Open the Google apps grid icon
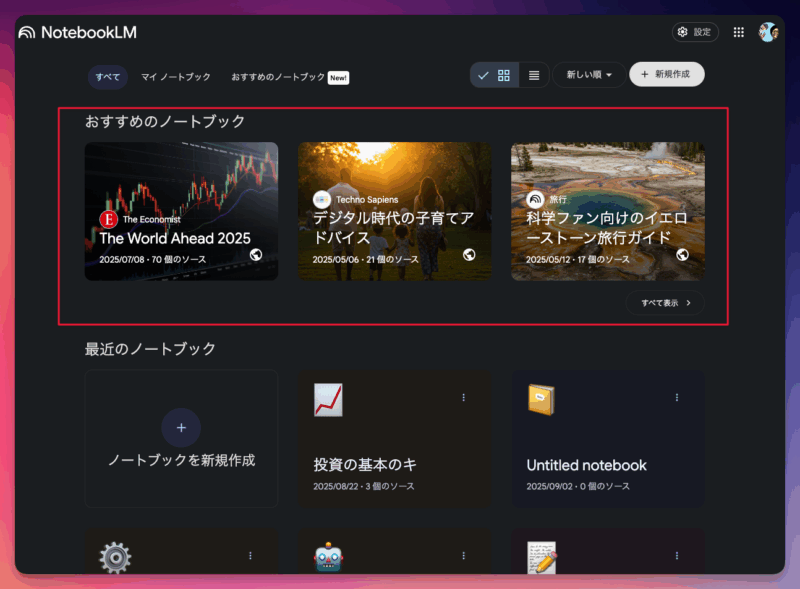 (x=738, y=32)
